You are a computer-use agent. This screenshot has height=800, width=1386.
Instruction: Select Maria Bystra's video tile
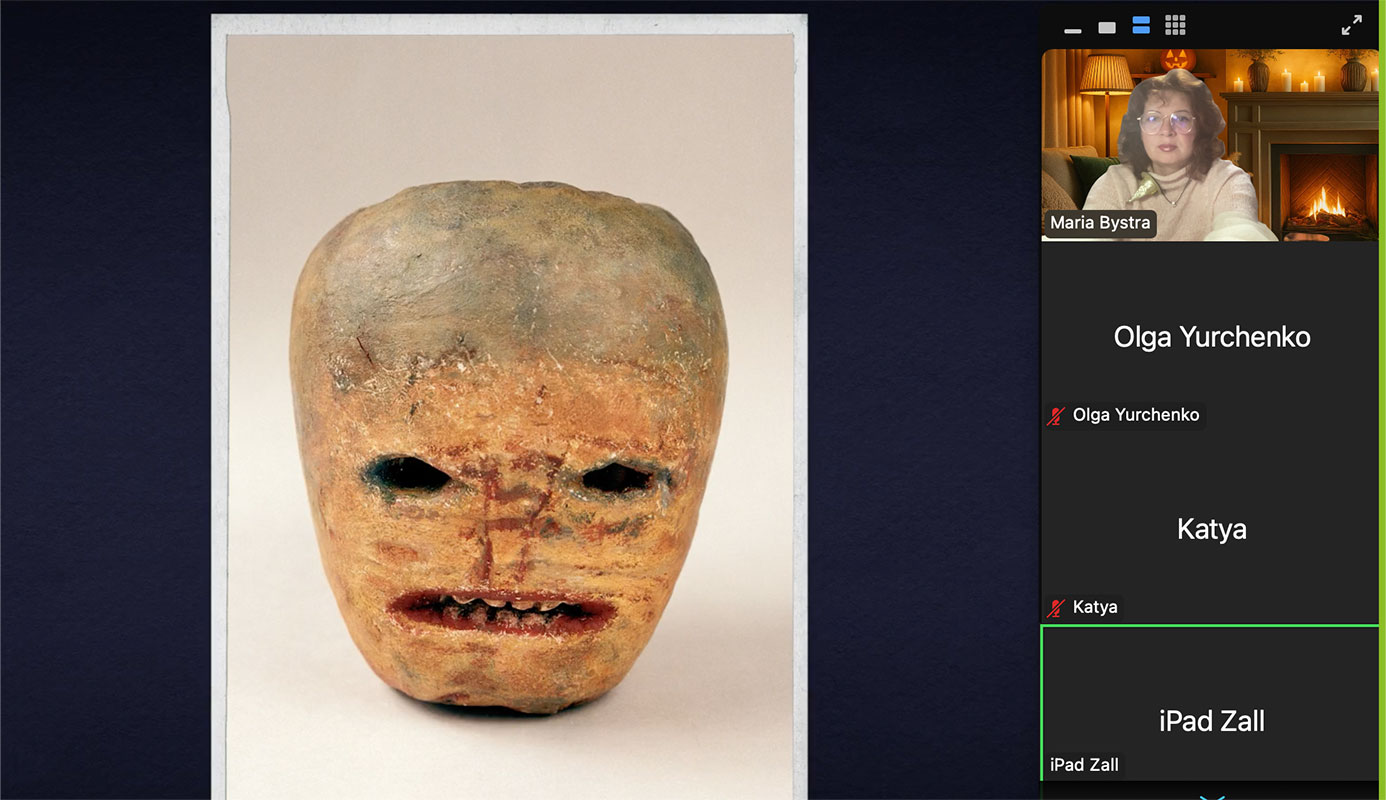[x=1210, y=145]
